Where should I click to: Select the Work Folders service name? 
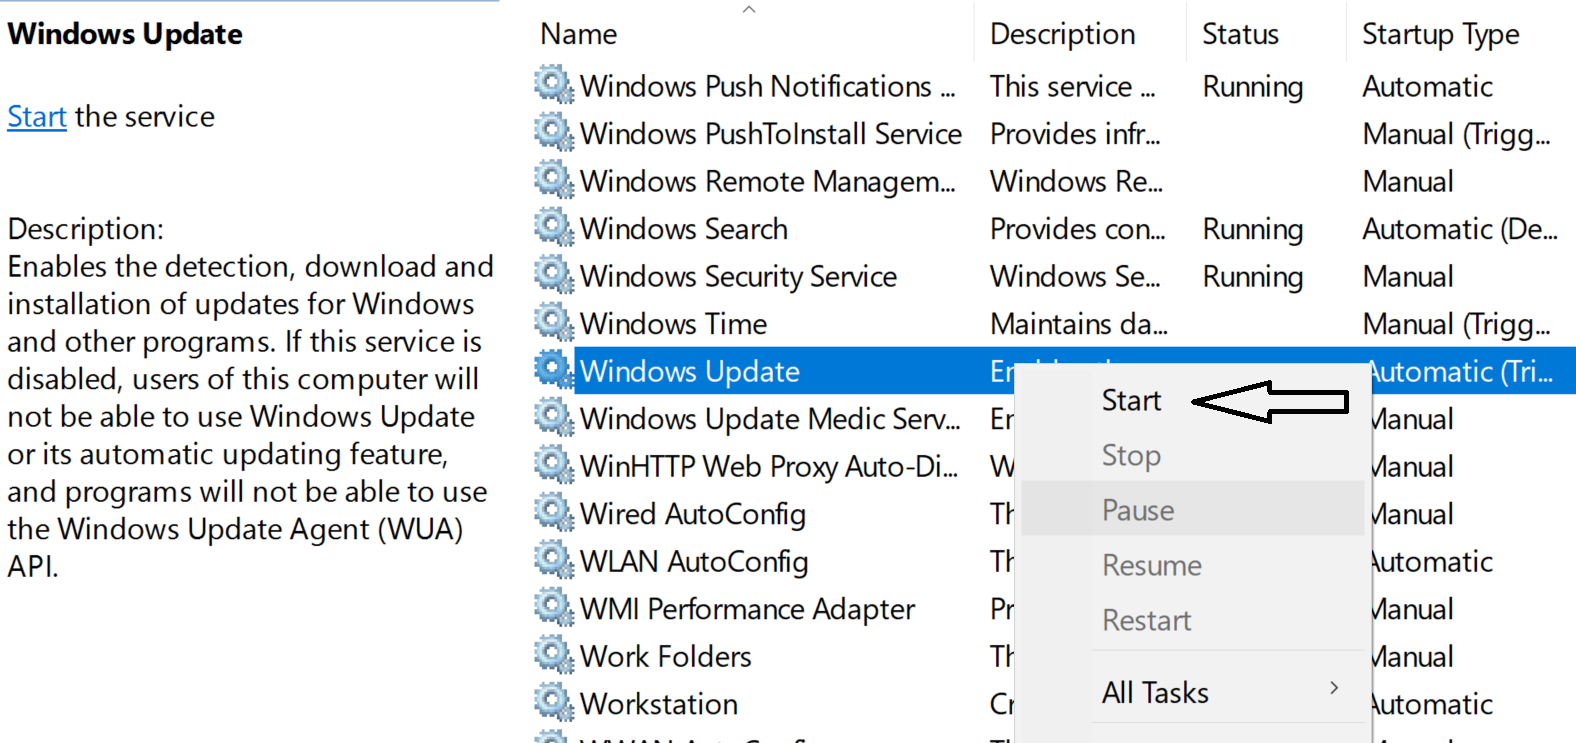coord(666,657)
